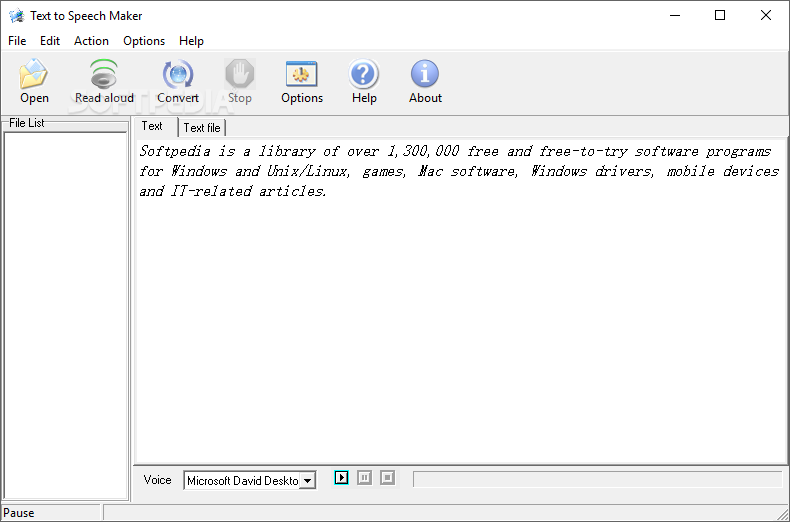The image size is (790, 522).
Task: Close the Text to Speech Maker window
Action: (766, 16)
